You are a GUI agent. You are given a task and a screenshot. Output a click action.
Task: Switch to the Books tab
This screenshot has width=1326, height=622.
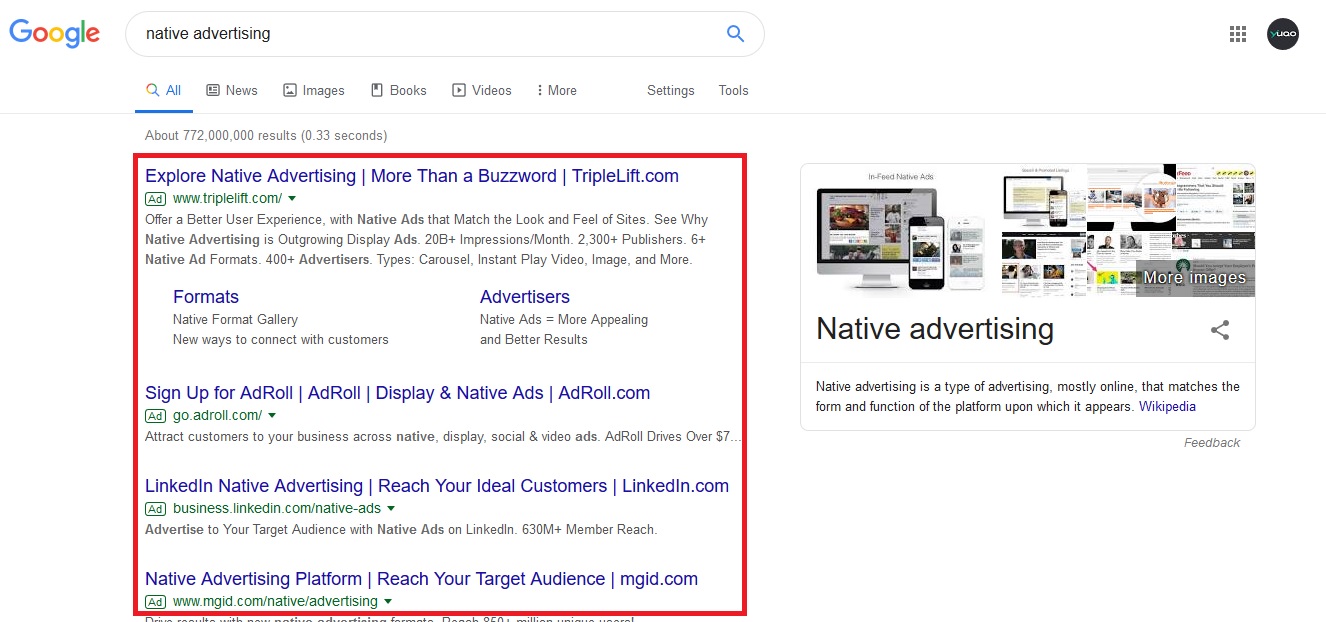pyautogui.click(x=399, y=90)
